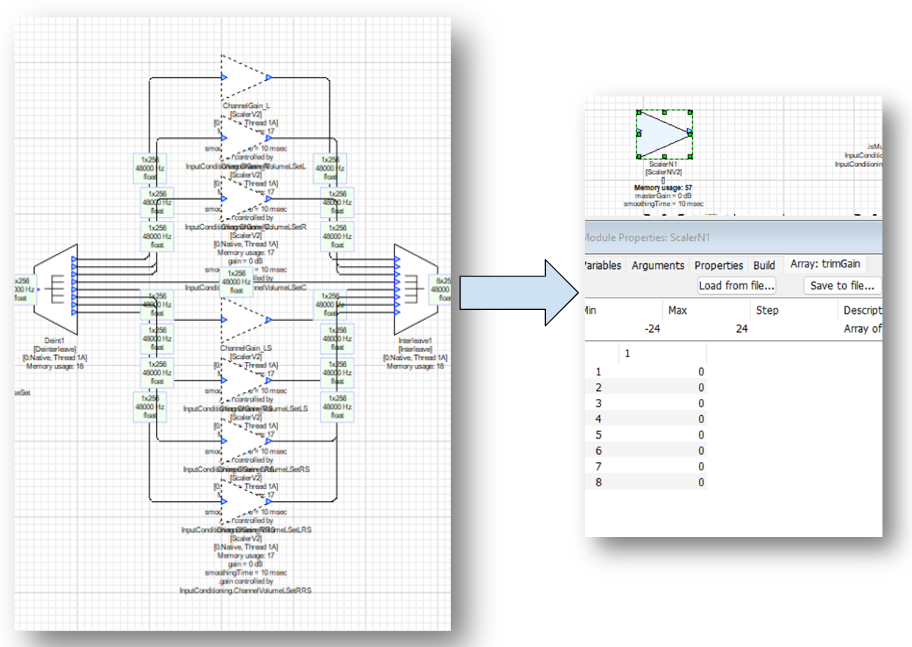This screenshot has width=912, height=647.
Task: Click the output pin of ScalerN1
Action: 689,133
